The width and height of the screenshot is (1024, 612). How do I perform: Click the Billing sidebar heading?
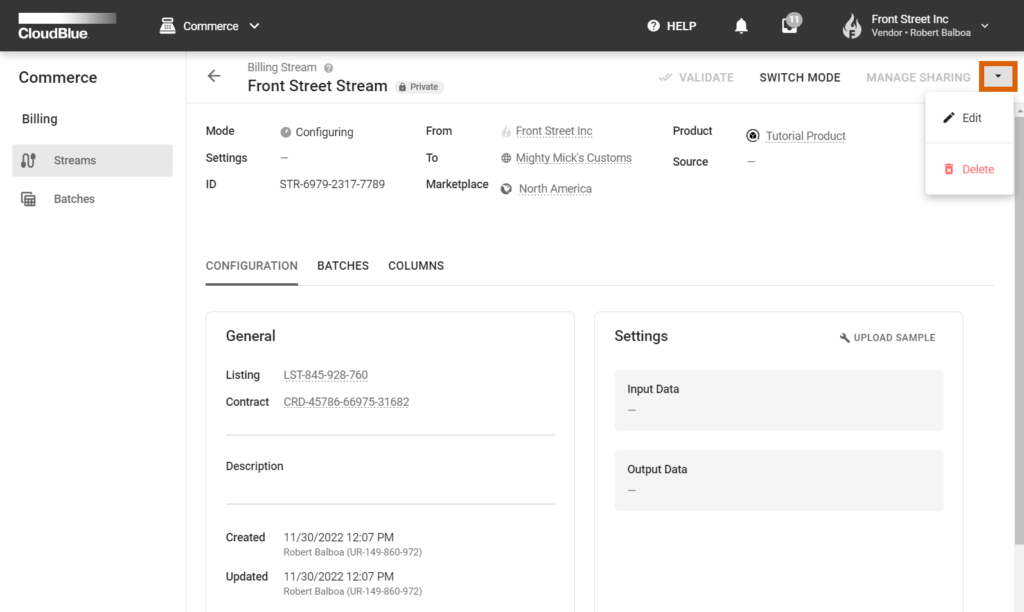pyautogui.click(x=40, y=119)
